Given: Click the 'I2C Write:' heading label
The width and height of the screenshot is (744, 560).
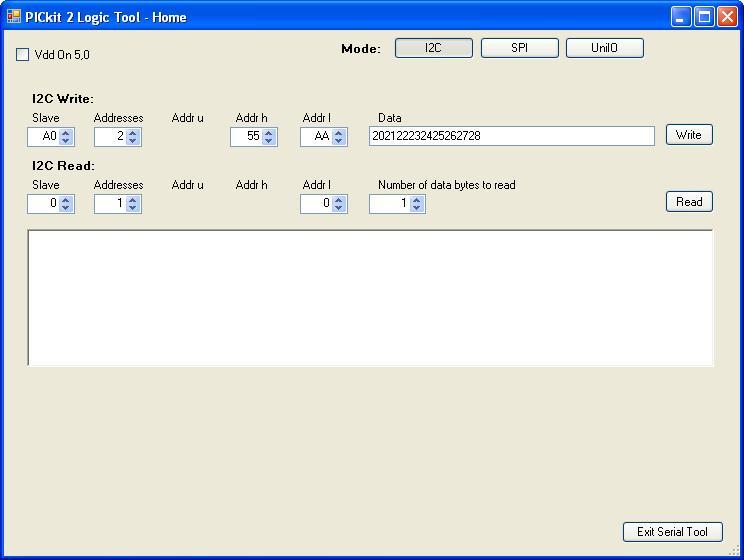Looking at the screenshot, I should pos(63,99).
